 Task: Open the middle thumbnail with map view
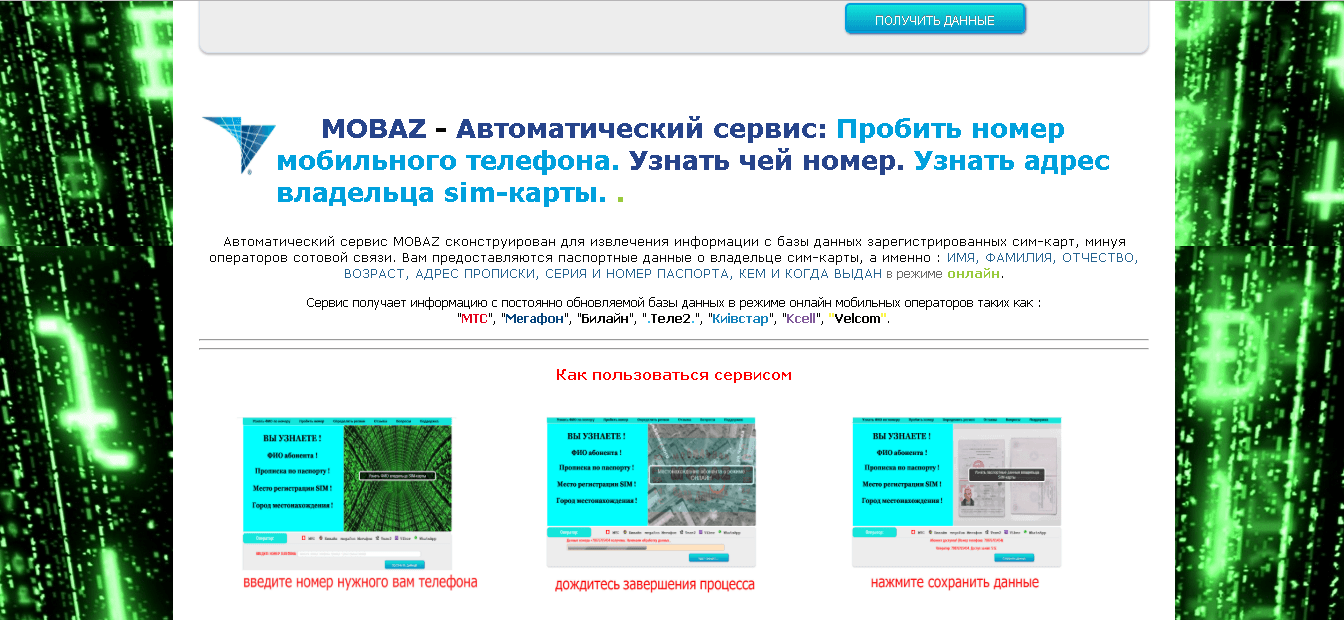click(651, 491)
